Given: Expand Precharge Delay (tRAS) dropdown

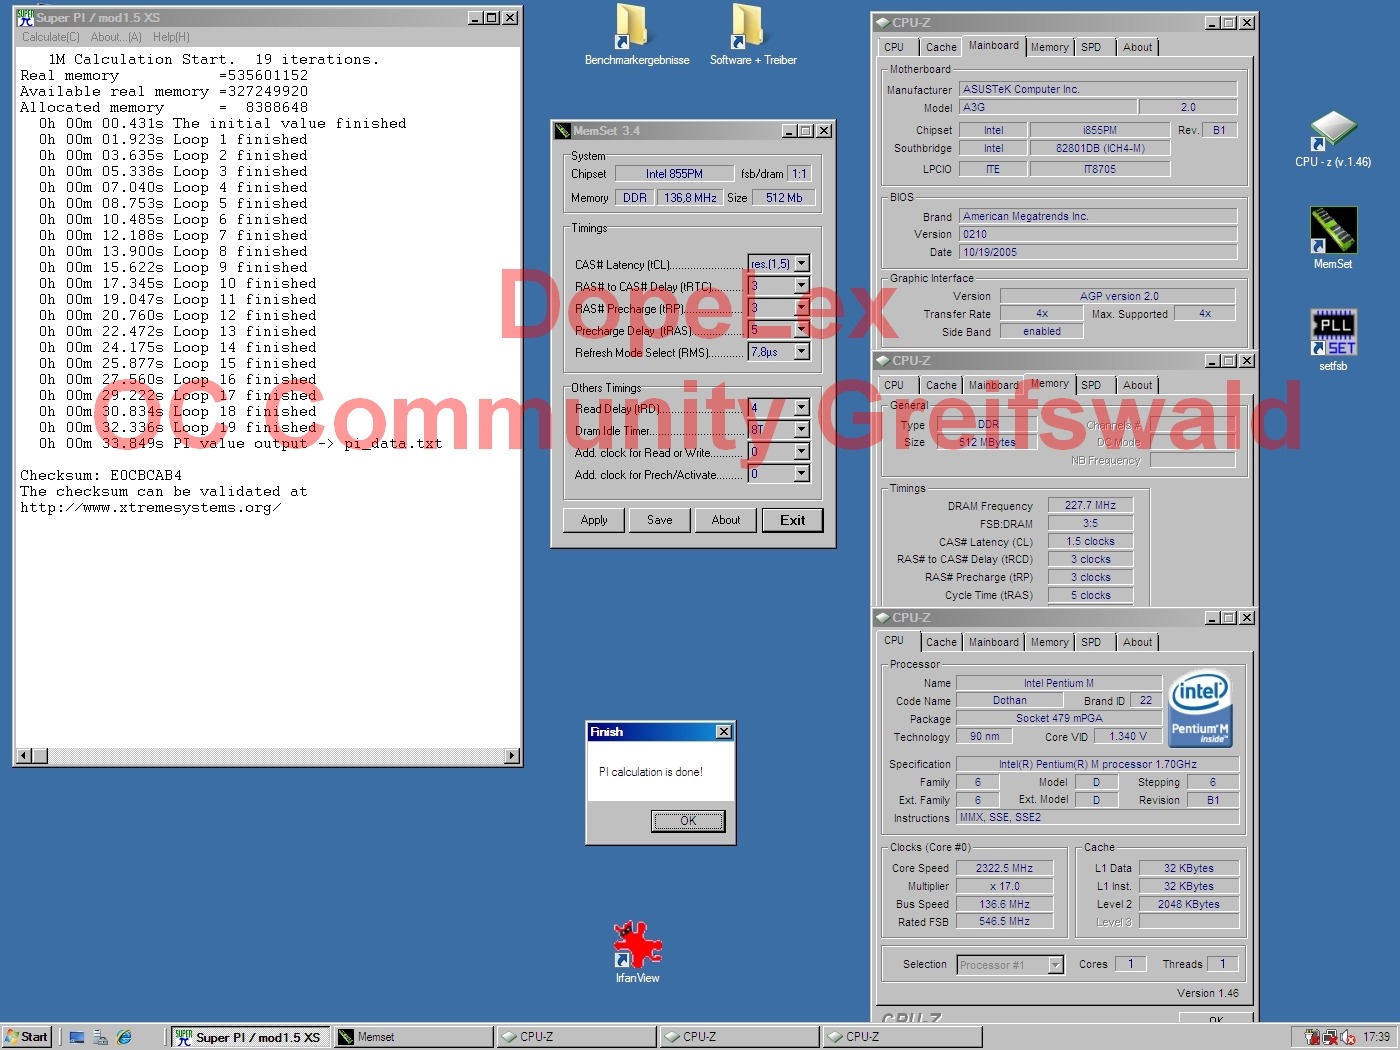Looking at the screenshot, I should [x=801, y=330].
